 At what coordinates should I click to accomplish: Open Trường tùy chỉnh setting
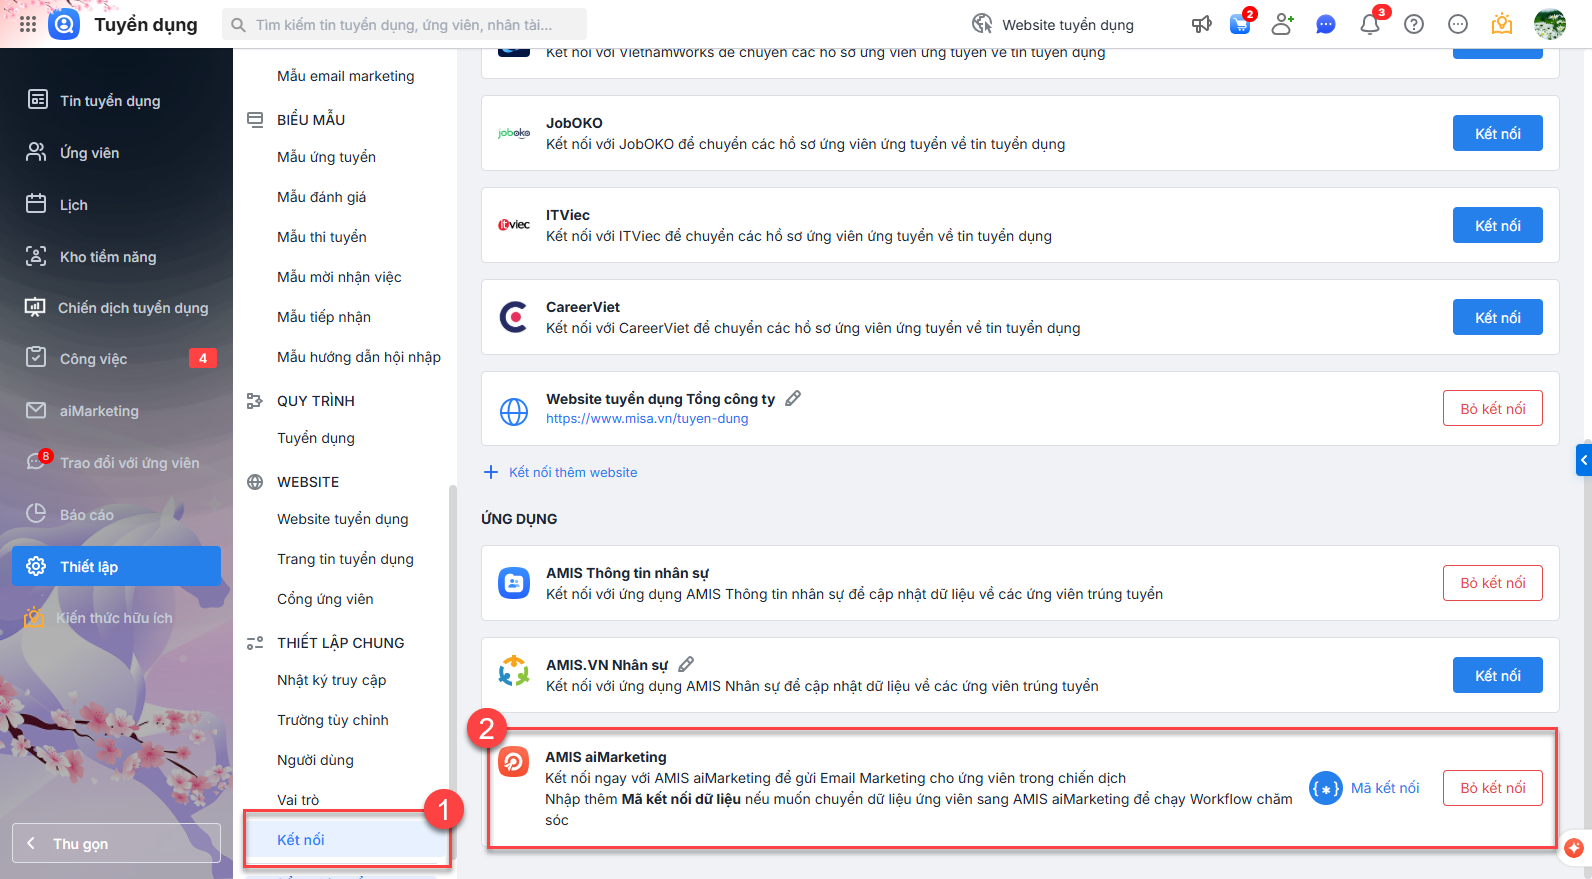click(x=332, y=720)
